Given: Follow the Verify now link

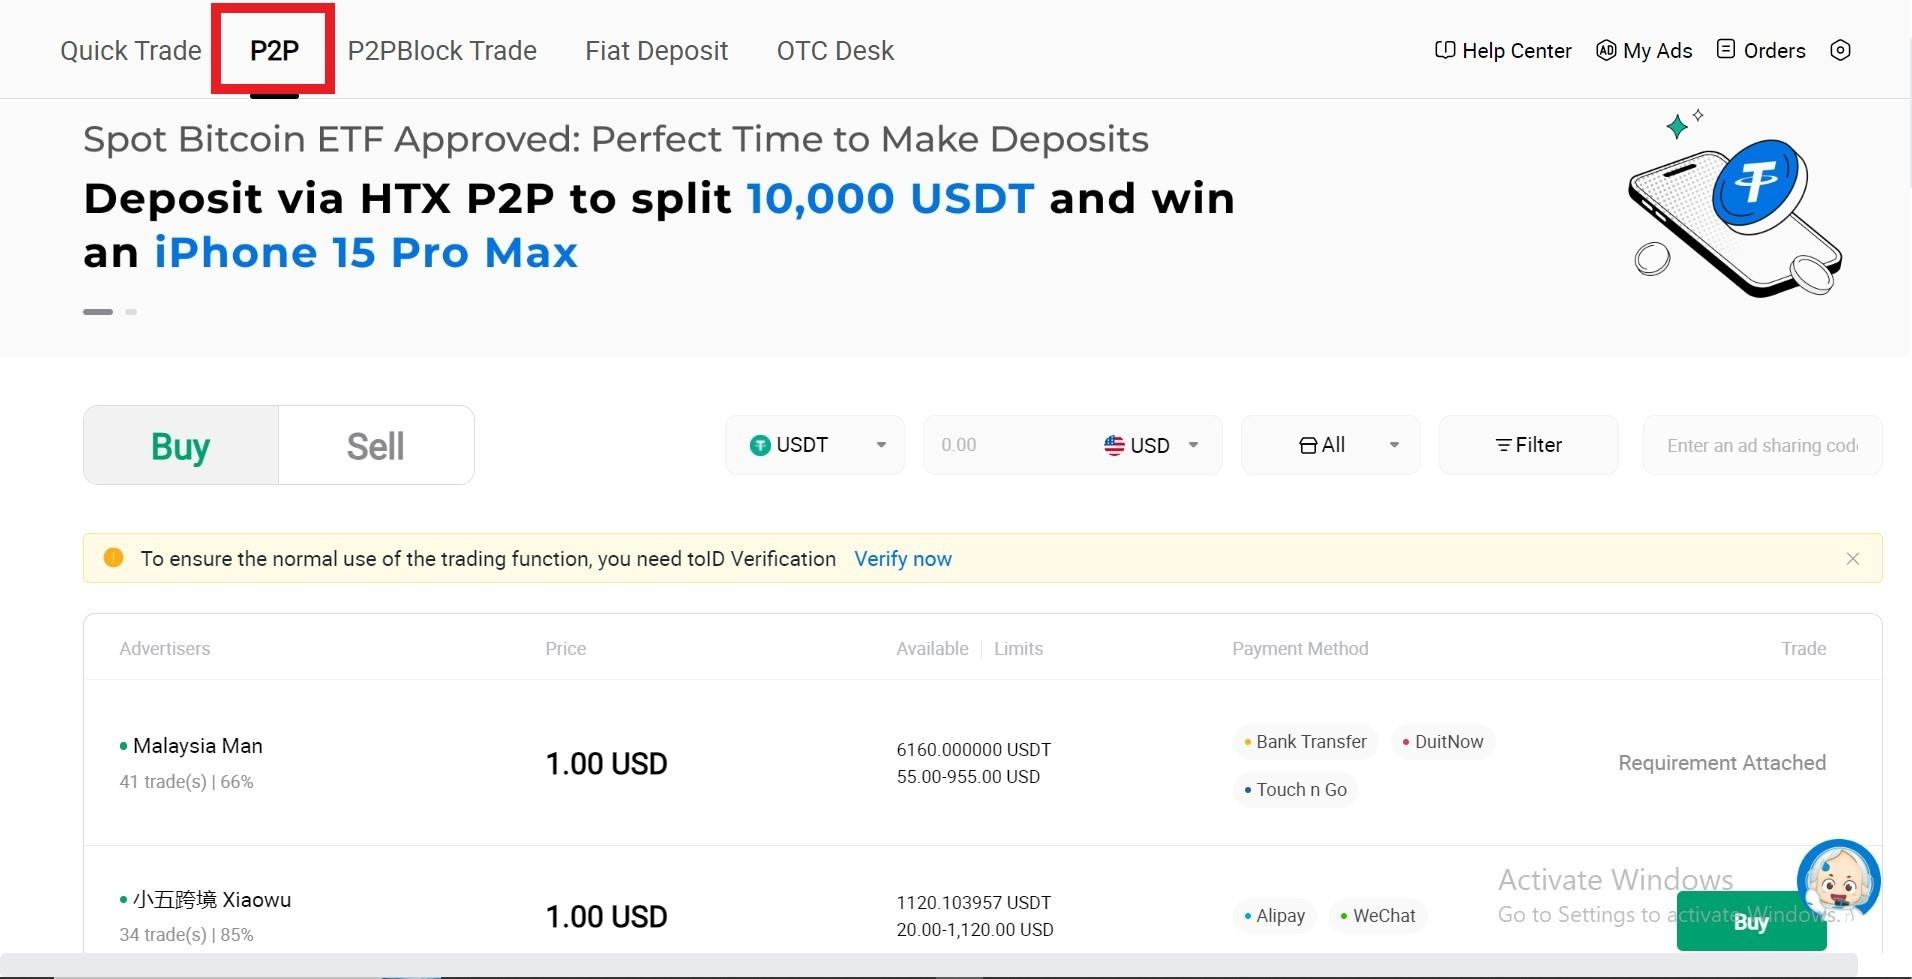Looking at the screenshot, I should coord(903,559).
